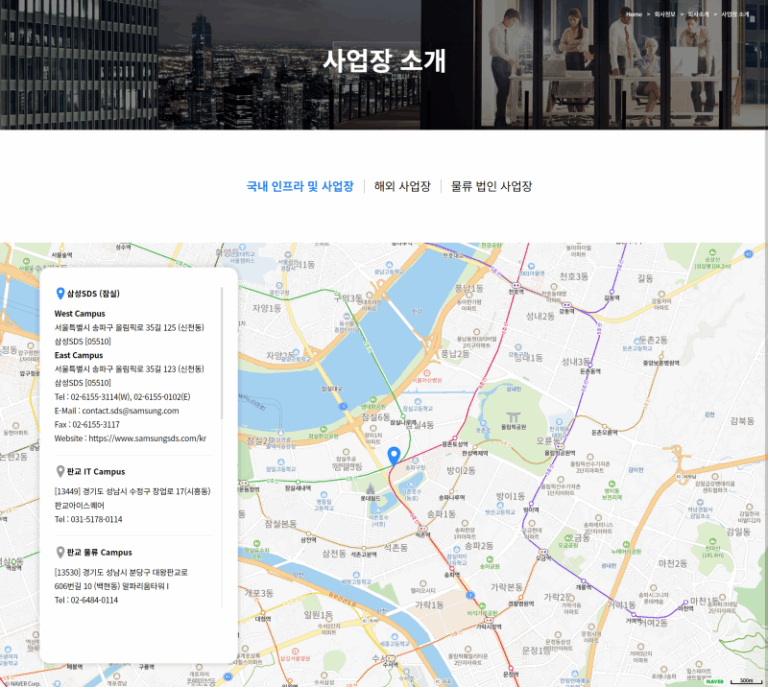Click the Tel : 02-6484-0114 phone number

tap(86, 600)
